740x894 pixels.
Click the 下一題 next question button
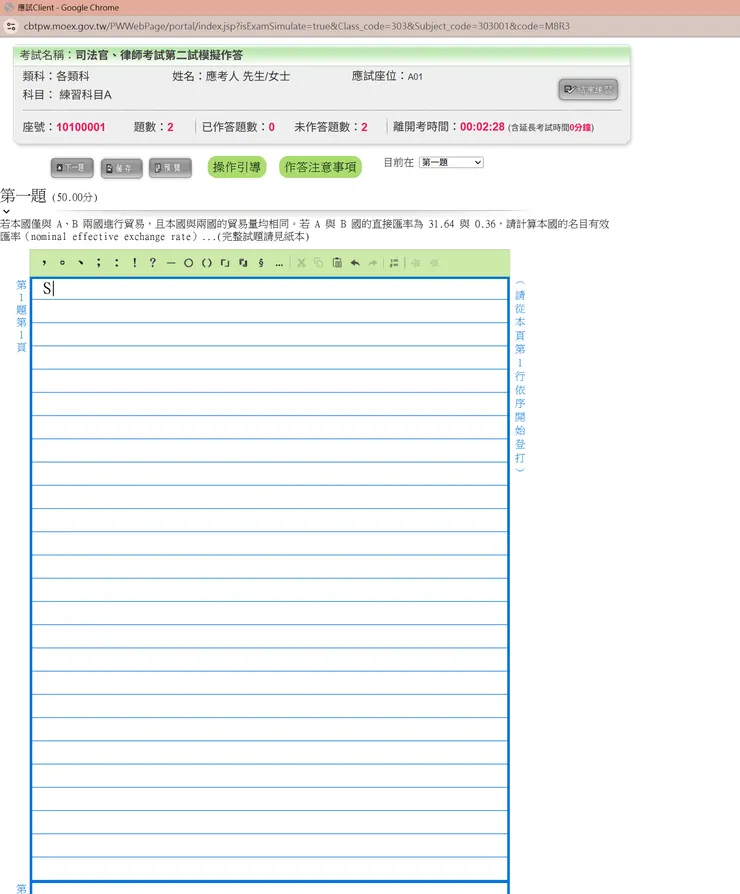click(72, 168)
